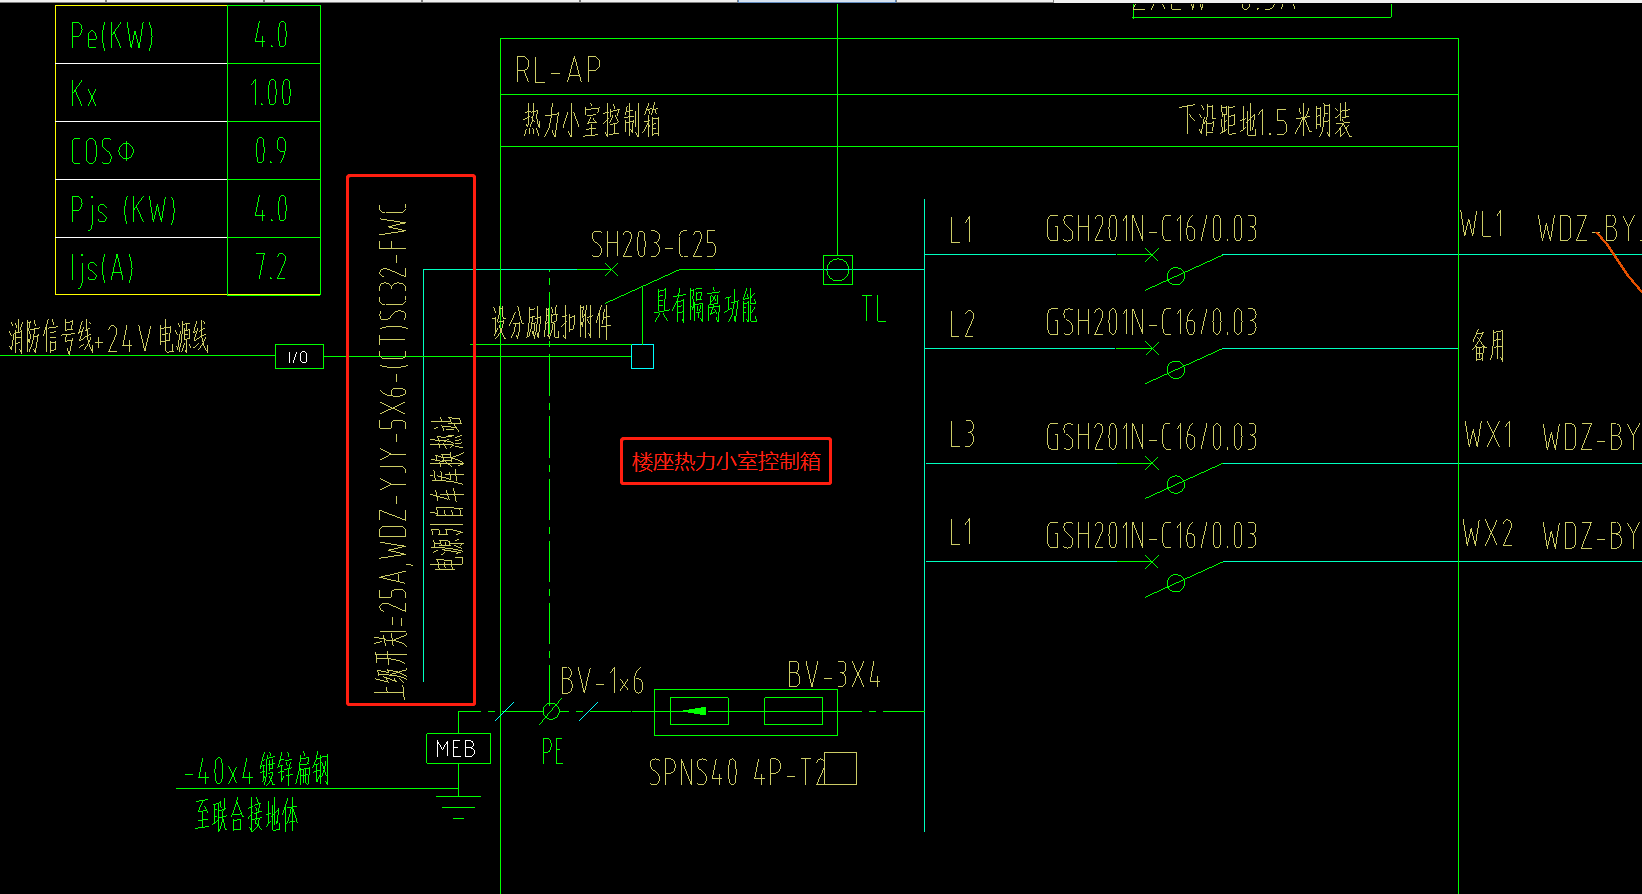Select the vertical 上级开关=25A cable text
Image resolution: width=1642 pixels, height=894 pixels.
(392, 449)
